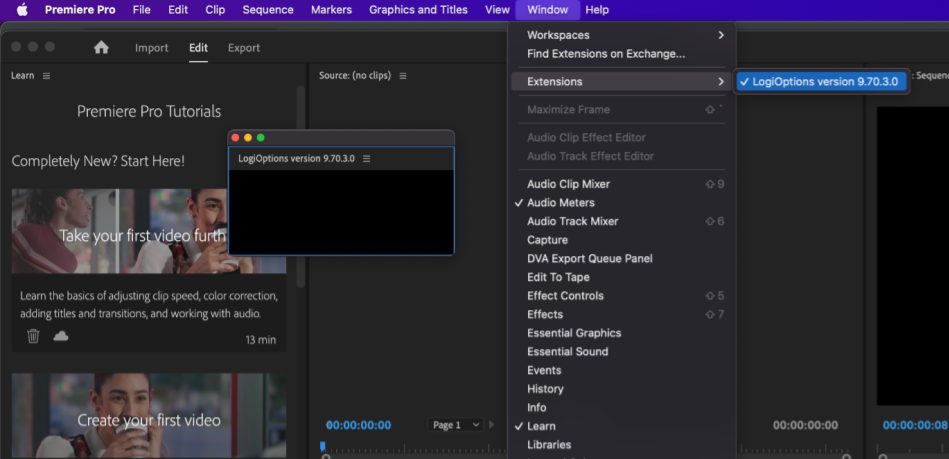This screenshot has width=949, height=459.
Task: Click the Learn panel vertical scrollbar
Action: (301, 187)
